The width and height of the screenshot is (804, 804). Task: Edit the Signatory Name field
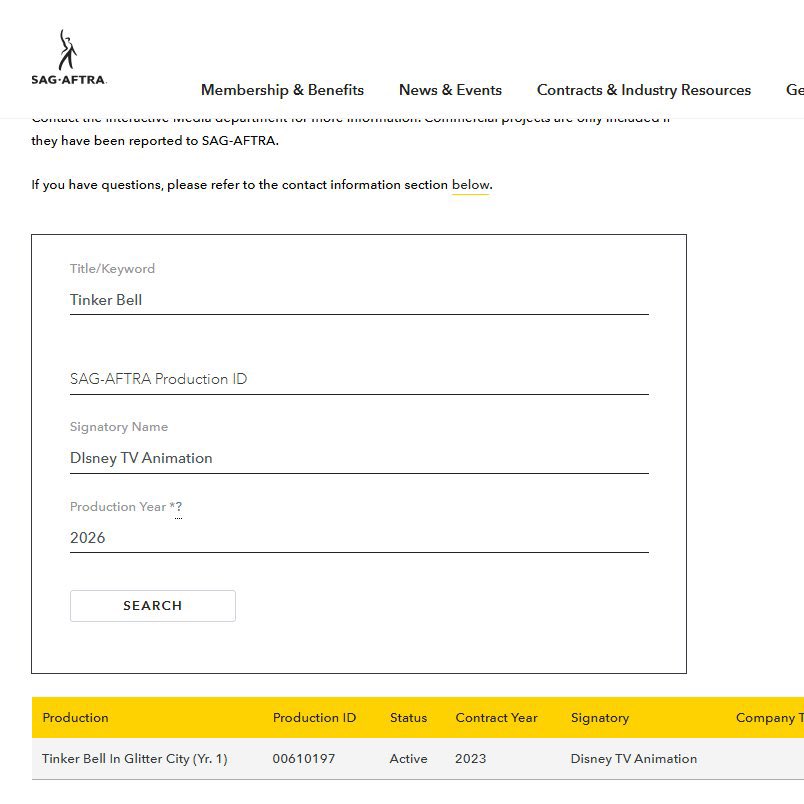point(359,458)
